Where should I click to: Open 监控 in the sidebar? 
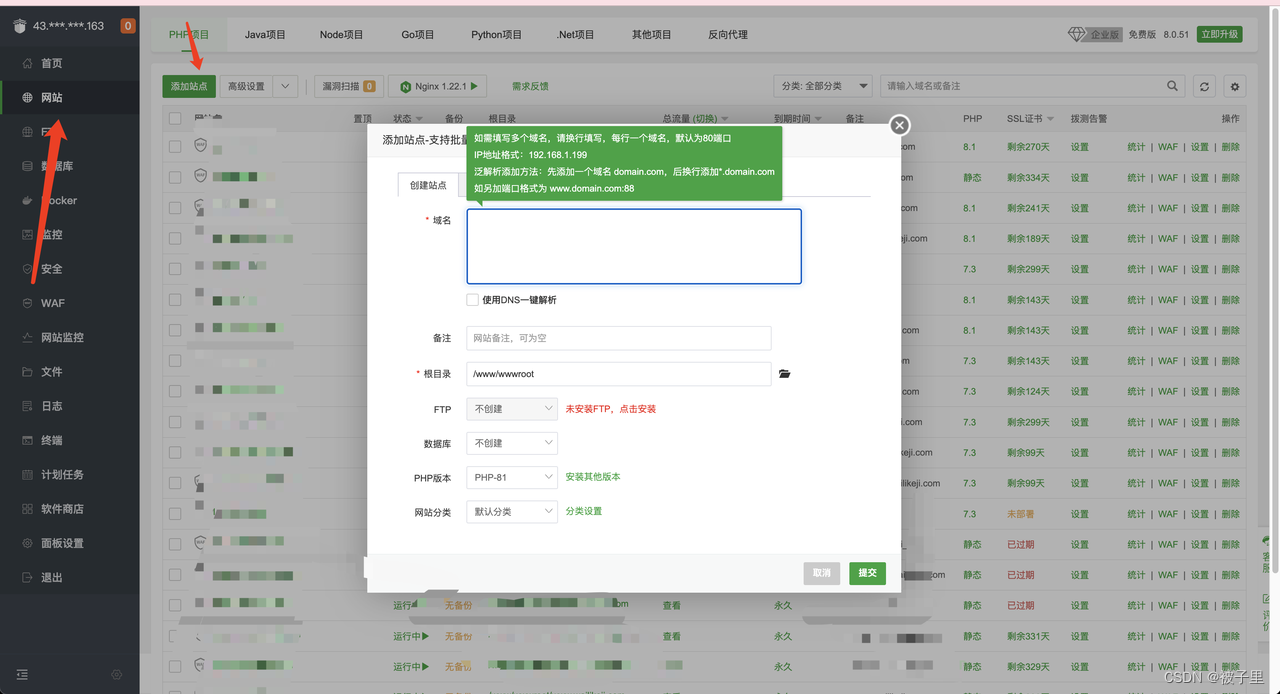click(51, 234)
